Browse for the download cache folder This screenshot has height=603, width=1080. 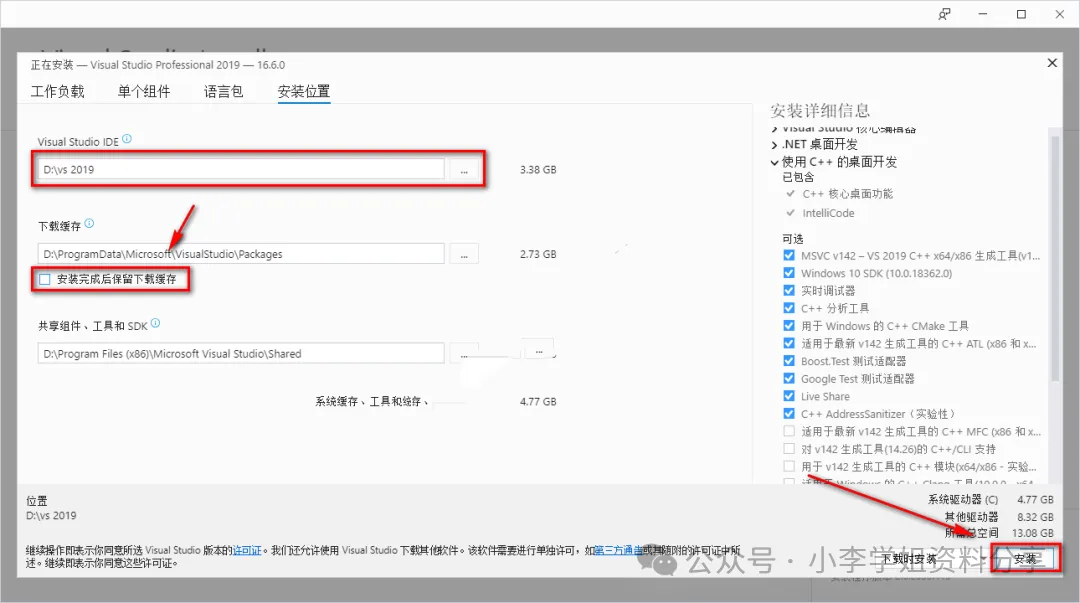point(464,254)
